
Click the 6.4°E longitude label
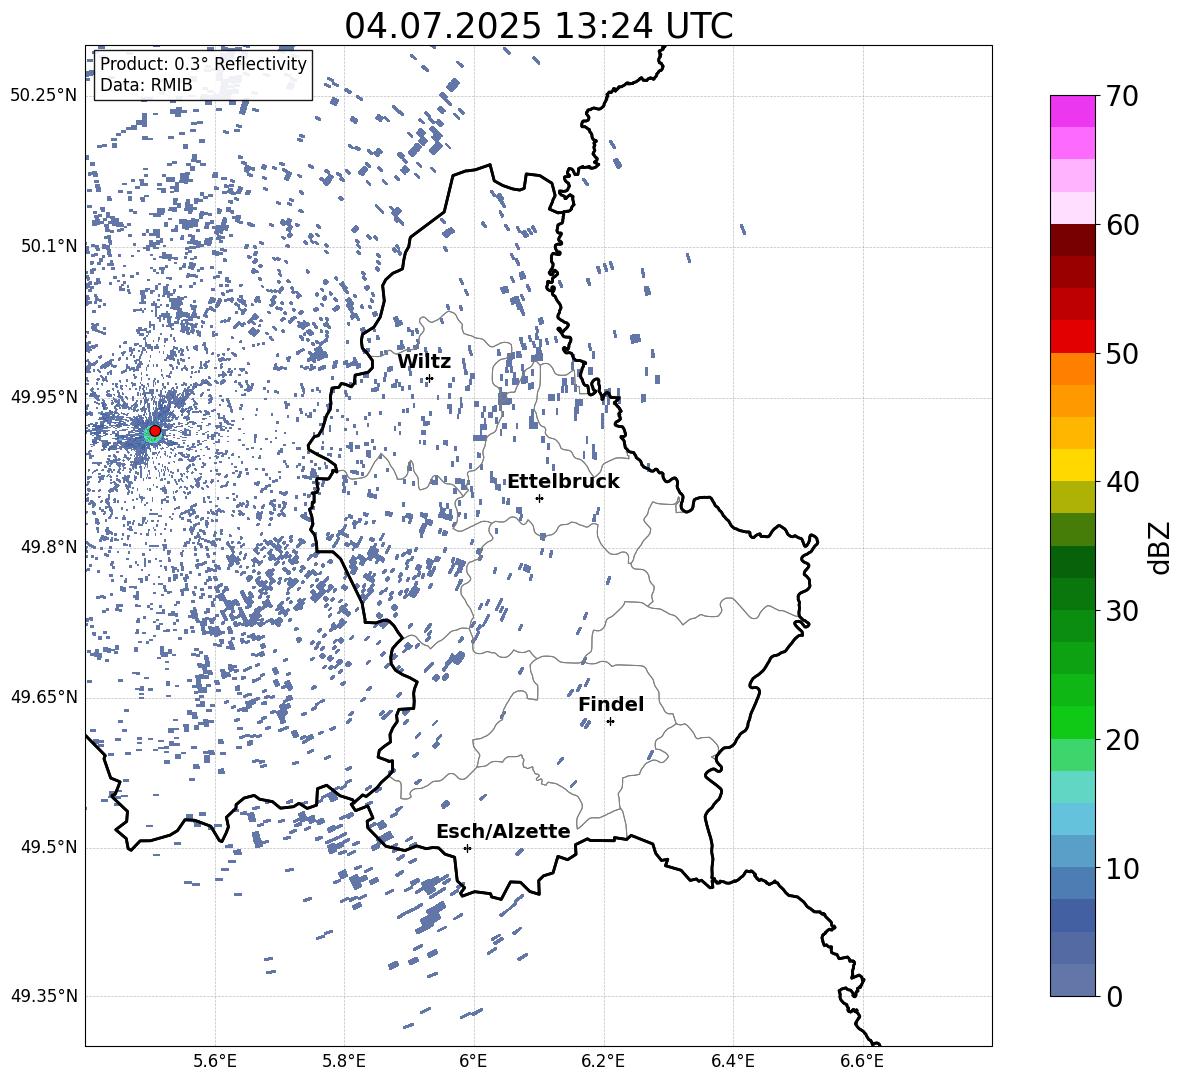[733, 1061]
